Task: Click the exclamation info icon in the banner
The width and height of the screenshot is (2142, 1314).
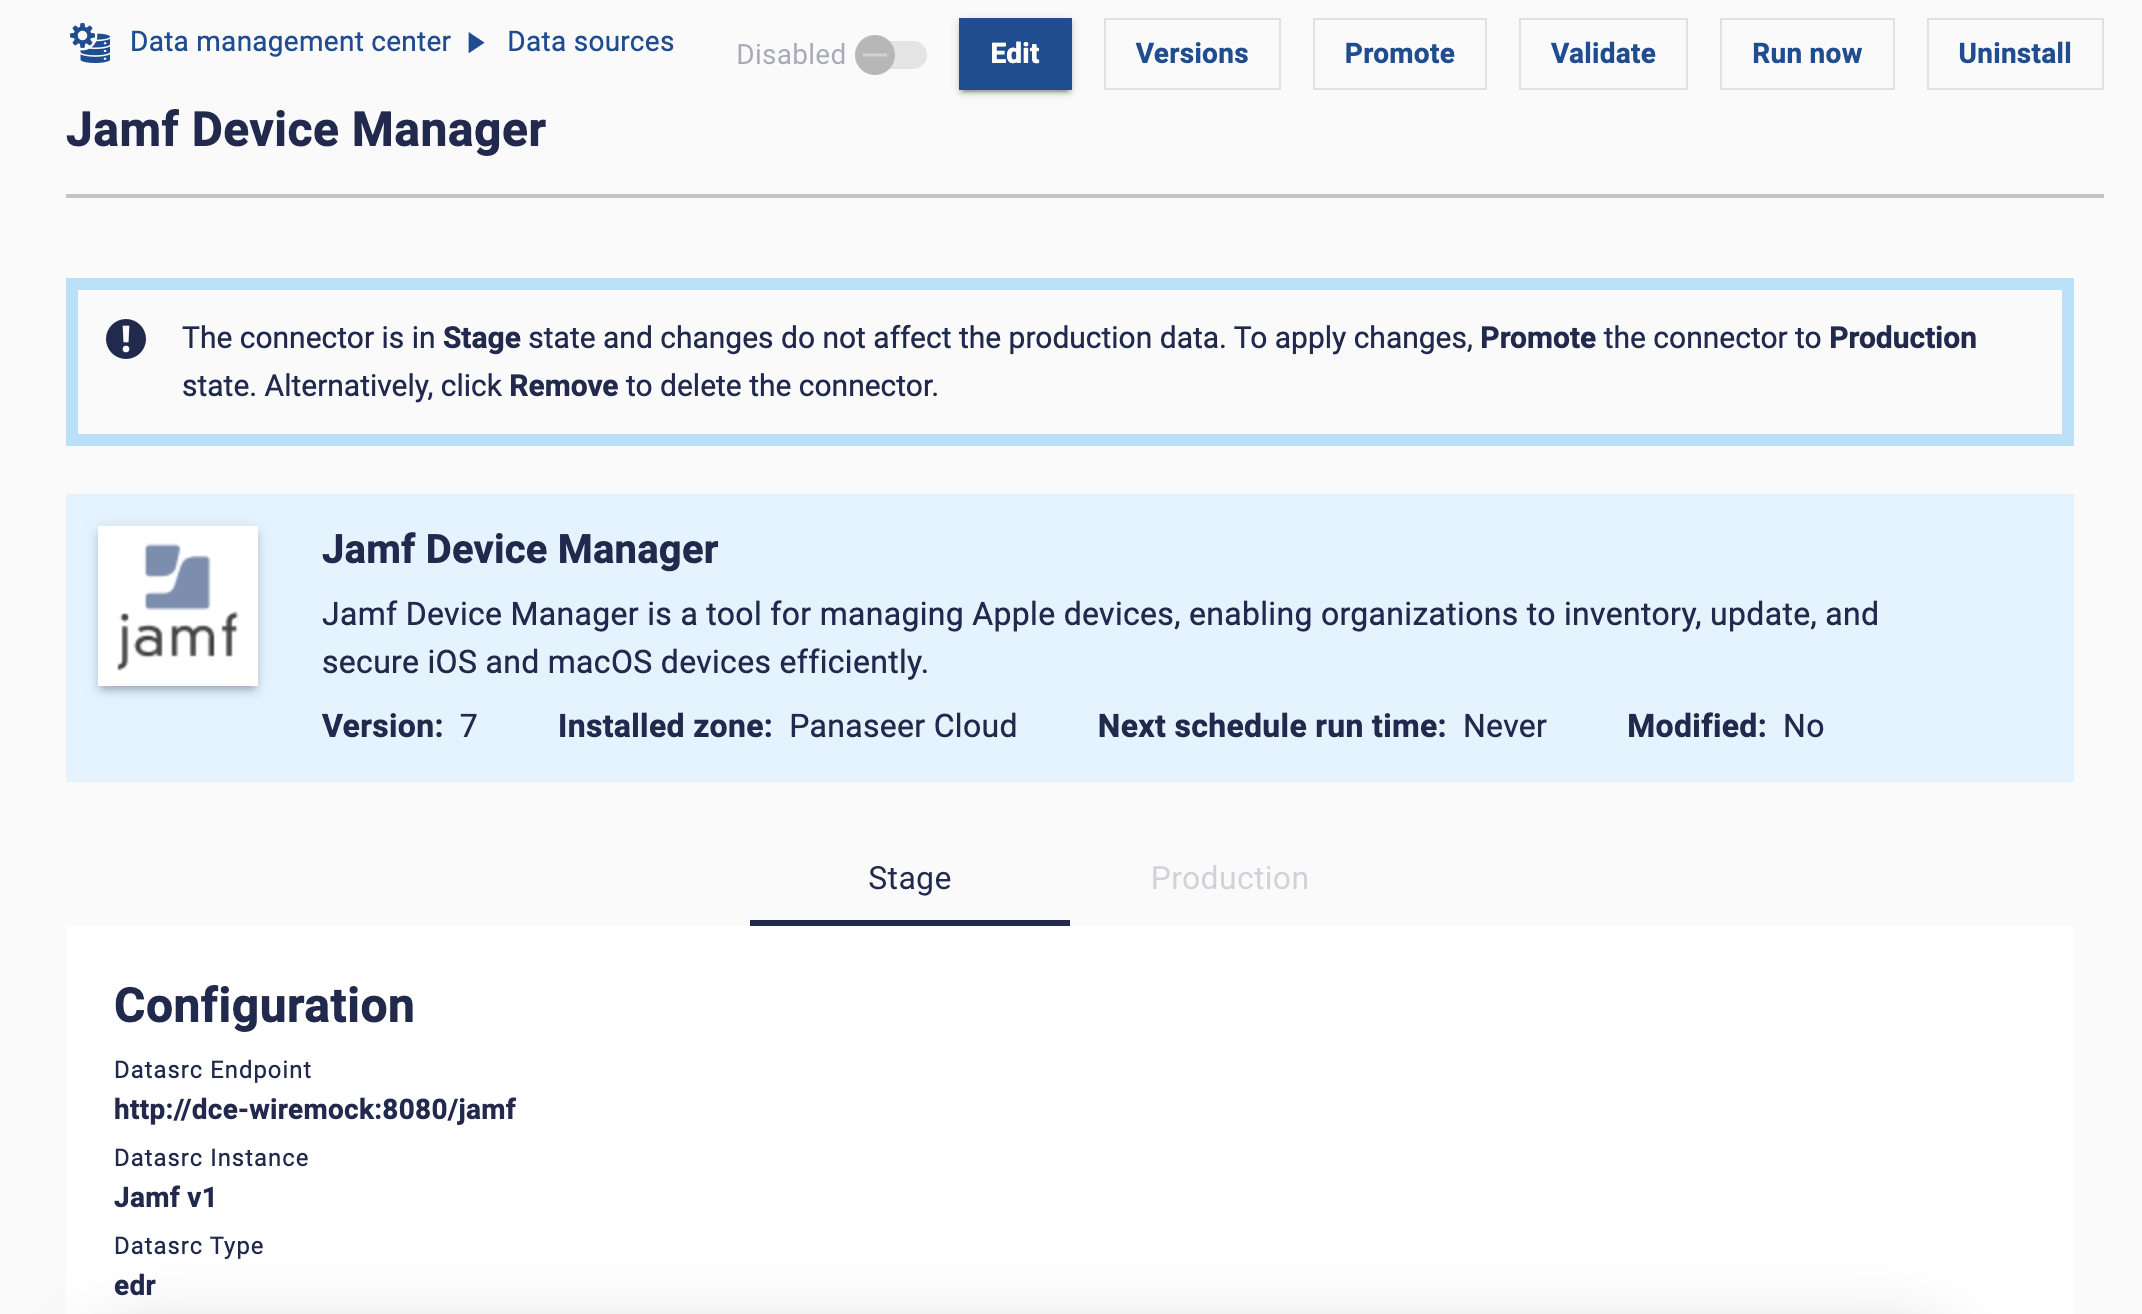Action: [x=126, y=339]
